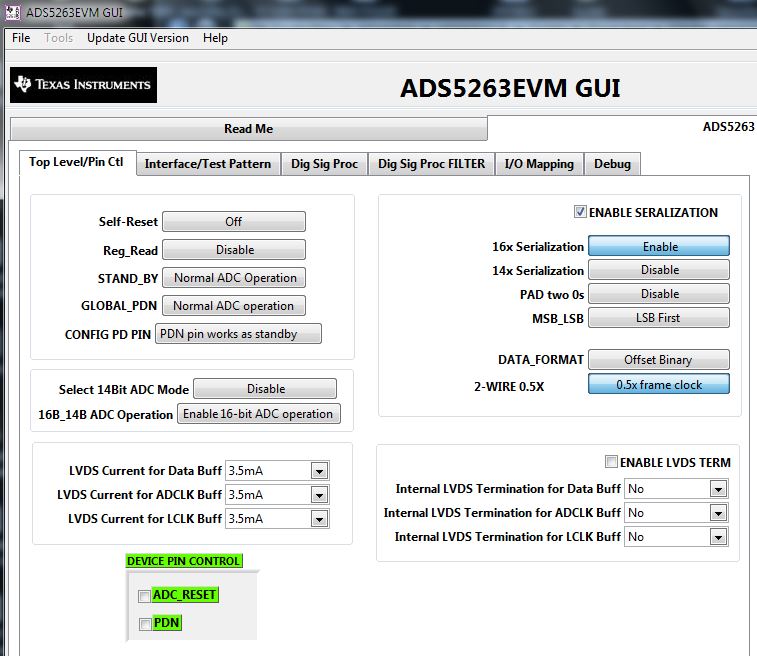
Task: Toggle the Reg_Read Disable button
Action: tap(234, 250)
